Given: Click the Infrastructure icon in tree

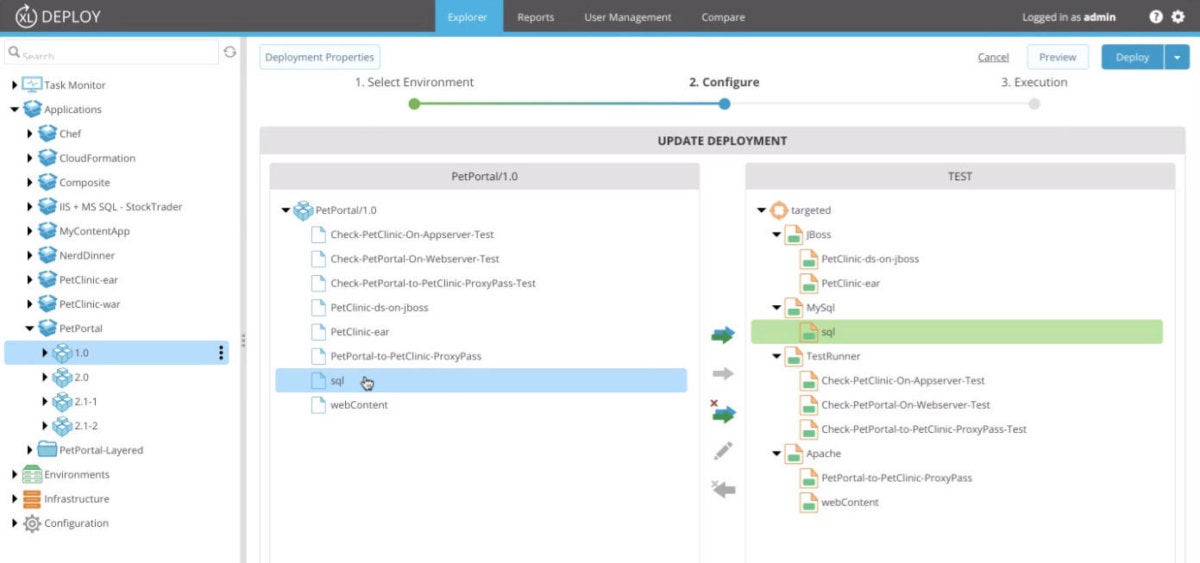Looking at the screenshot, I should pos(32,498).
